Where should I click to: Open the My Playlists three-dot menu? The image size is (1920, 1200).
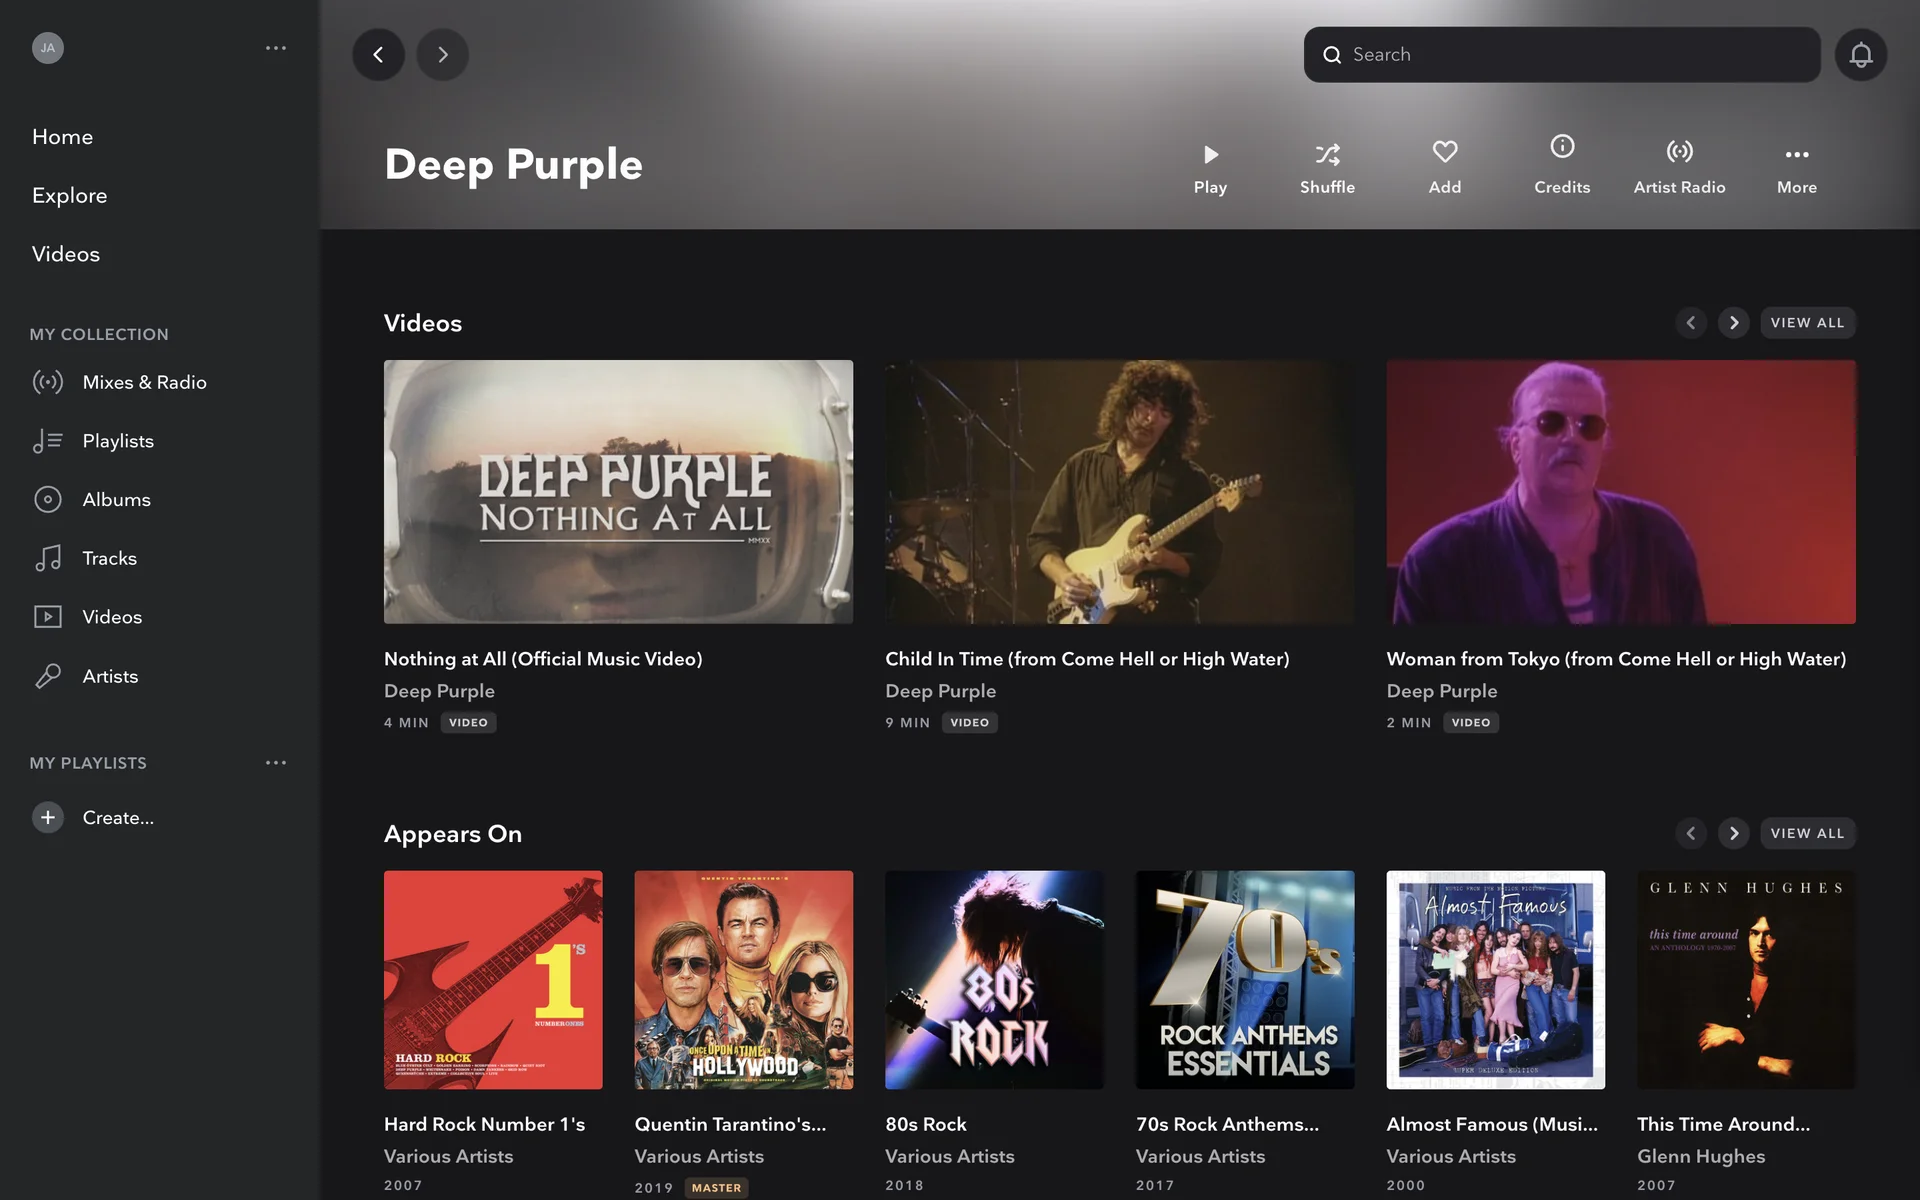pos(276,763)
